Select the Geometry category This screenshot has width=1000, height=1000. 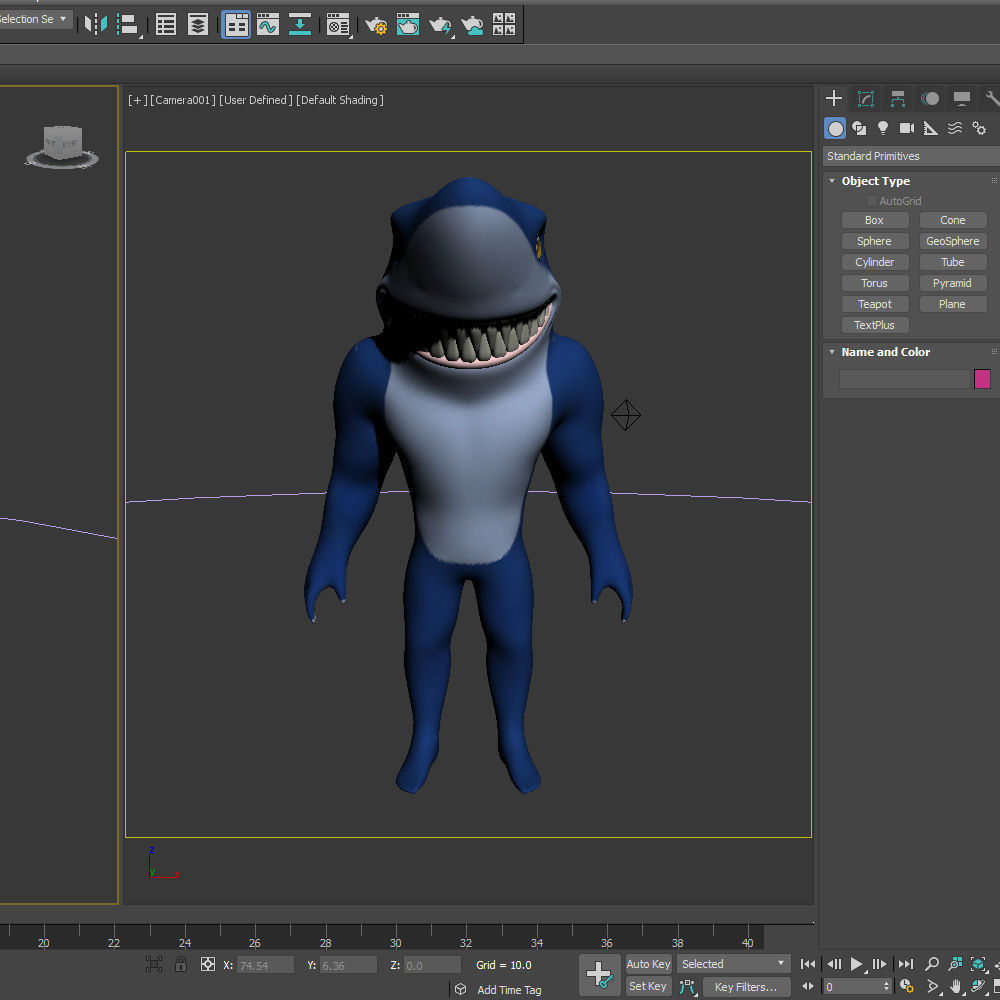835,128
